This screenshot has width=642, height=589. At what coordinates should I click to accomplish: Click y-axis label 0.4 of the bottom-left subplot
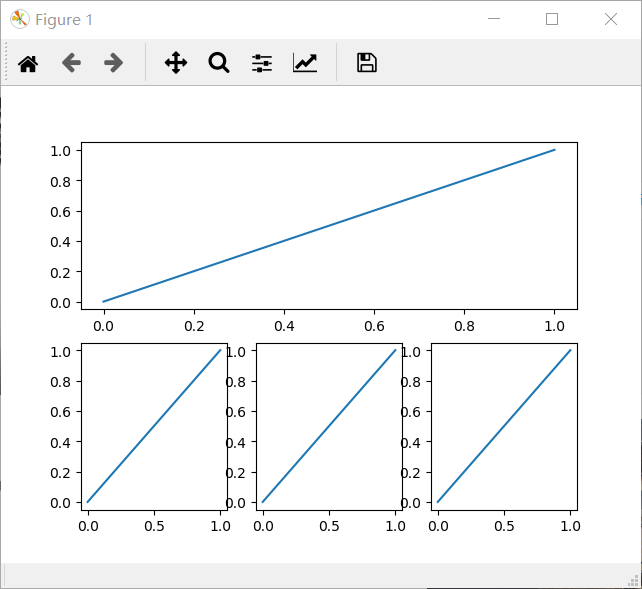point(60,442)
